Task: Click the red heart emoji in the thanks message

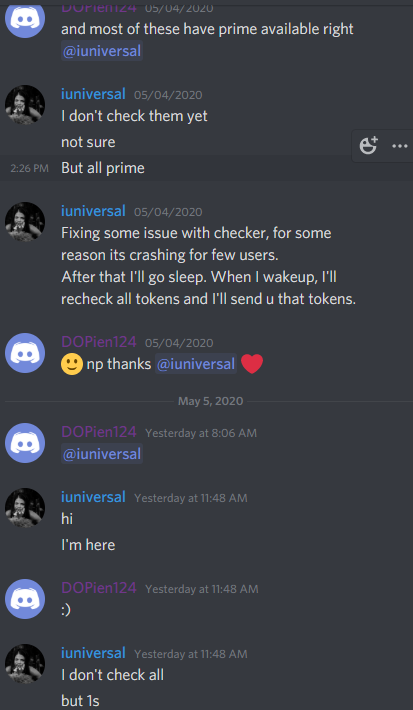Action: pyautogui.click(x=252, y=364)
